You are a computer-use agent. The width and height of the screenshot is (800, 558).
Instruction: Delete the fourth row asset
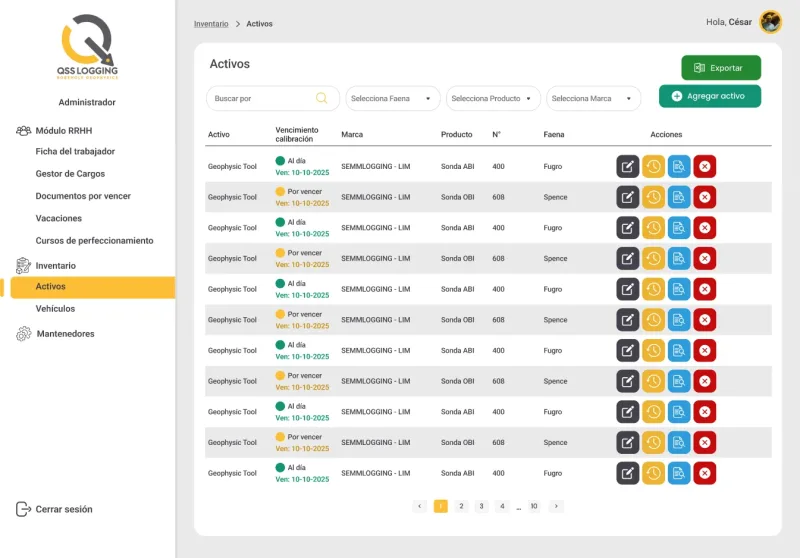pos(705,258)
